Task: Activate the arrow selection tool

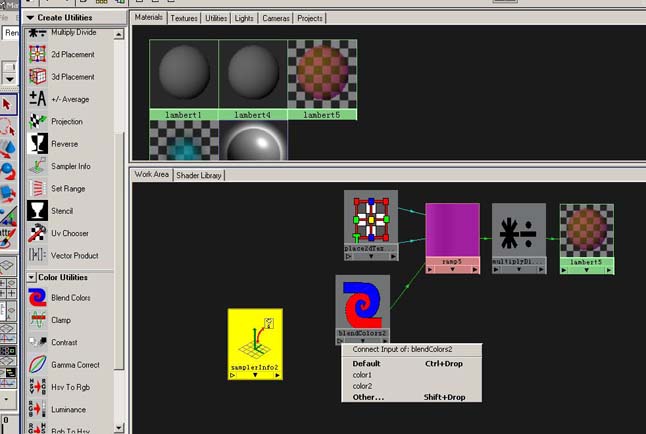Action: coord(8,104)
